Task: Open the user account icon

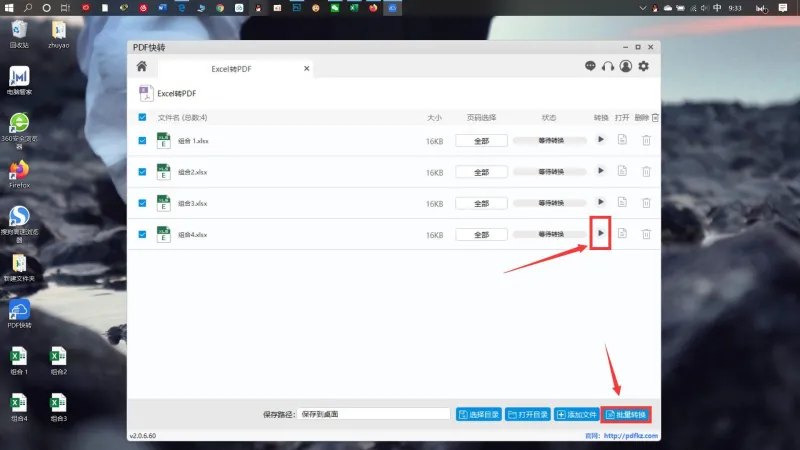Action: (626, 66)
